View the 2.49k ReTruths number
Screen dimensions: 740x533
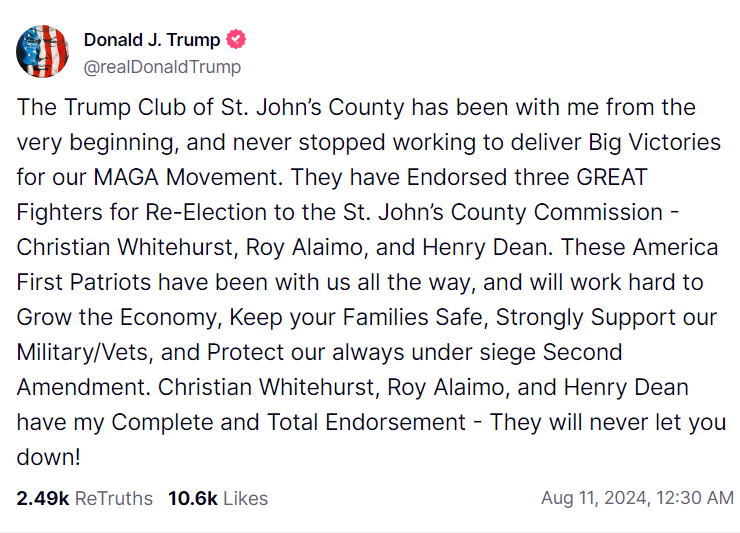click(x=43, y=498)
